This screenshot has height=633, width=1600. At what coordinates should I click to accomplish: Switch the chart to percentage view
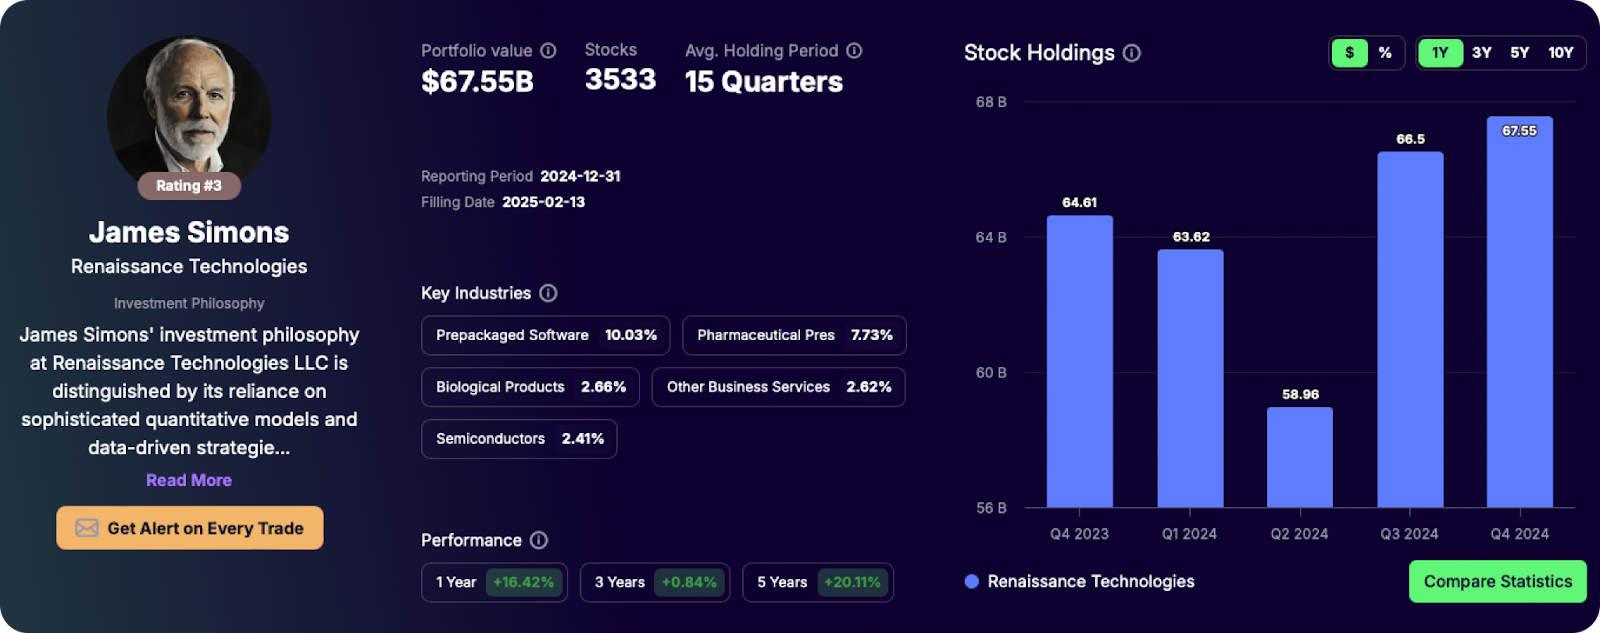click(1385, 53)
